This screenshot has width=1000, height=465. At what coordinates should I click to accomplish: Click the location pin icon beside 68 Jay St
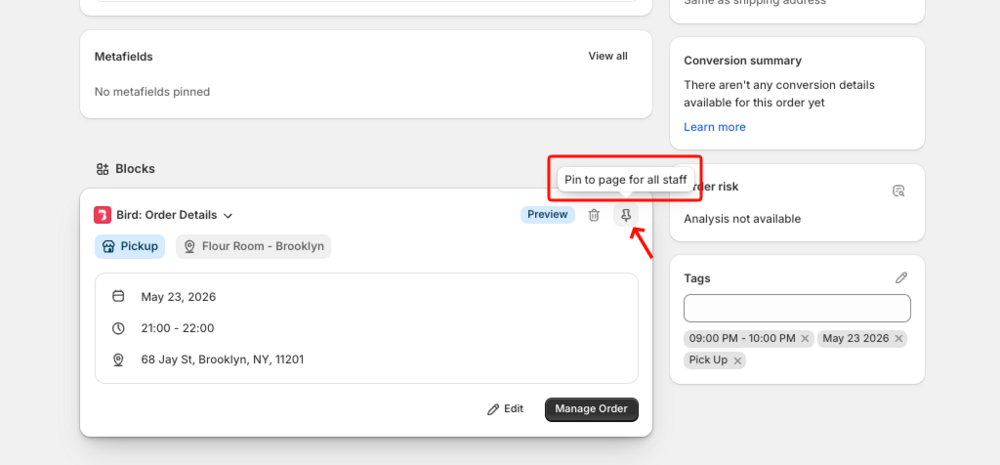[x=118, y=360]
